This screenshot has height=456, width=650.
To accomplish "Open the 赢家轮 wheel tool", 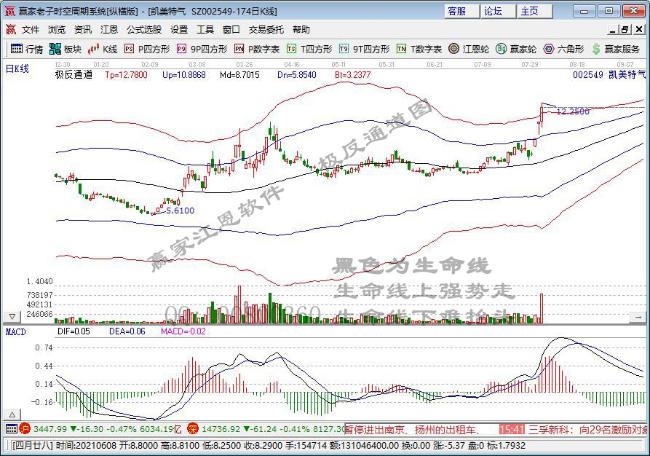I will pyautogui.click(x=516, y=49).
